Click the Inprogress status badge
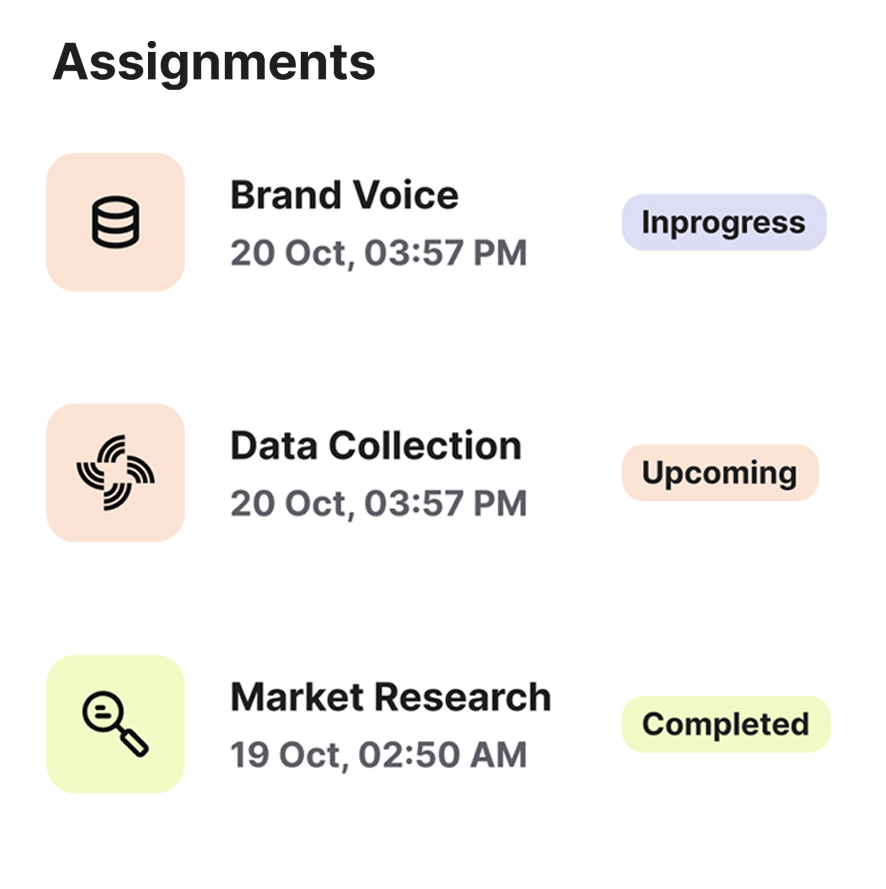Image resolution: width=886 pixels, height=889 pixels. click(723, 222)
